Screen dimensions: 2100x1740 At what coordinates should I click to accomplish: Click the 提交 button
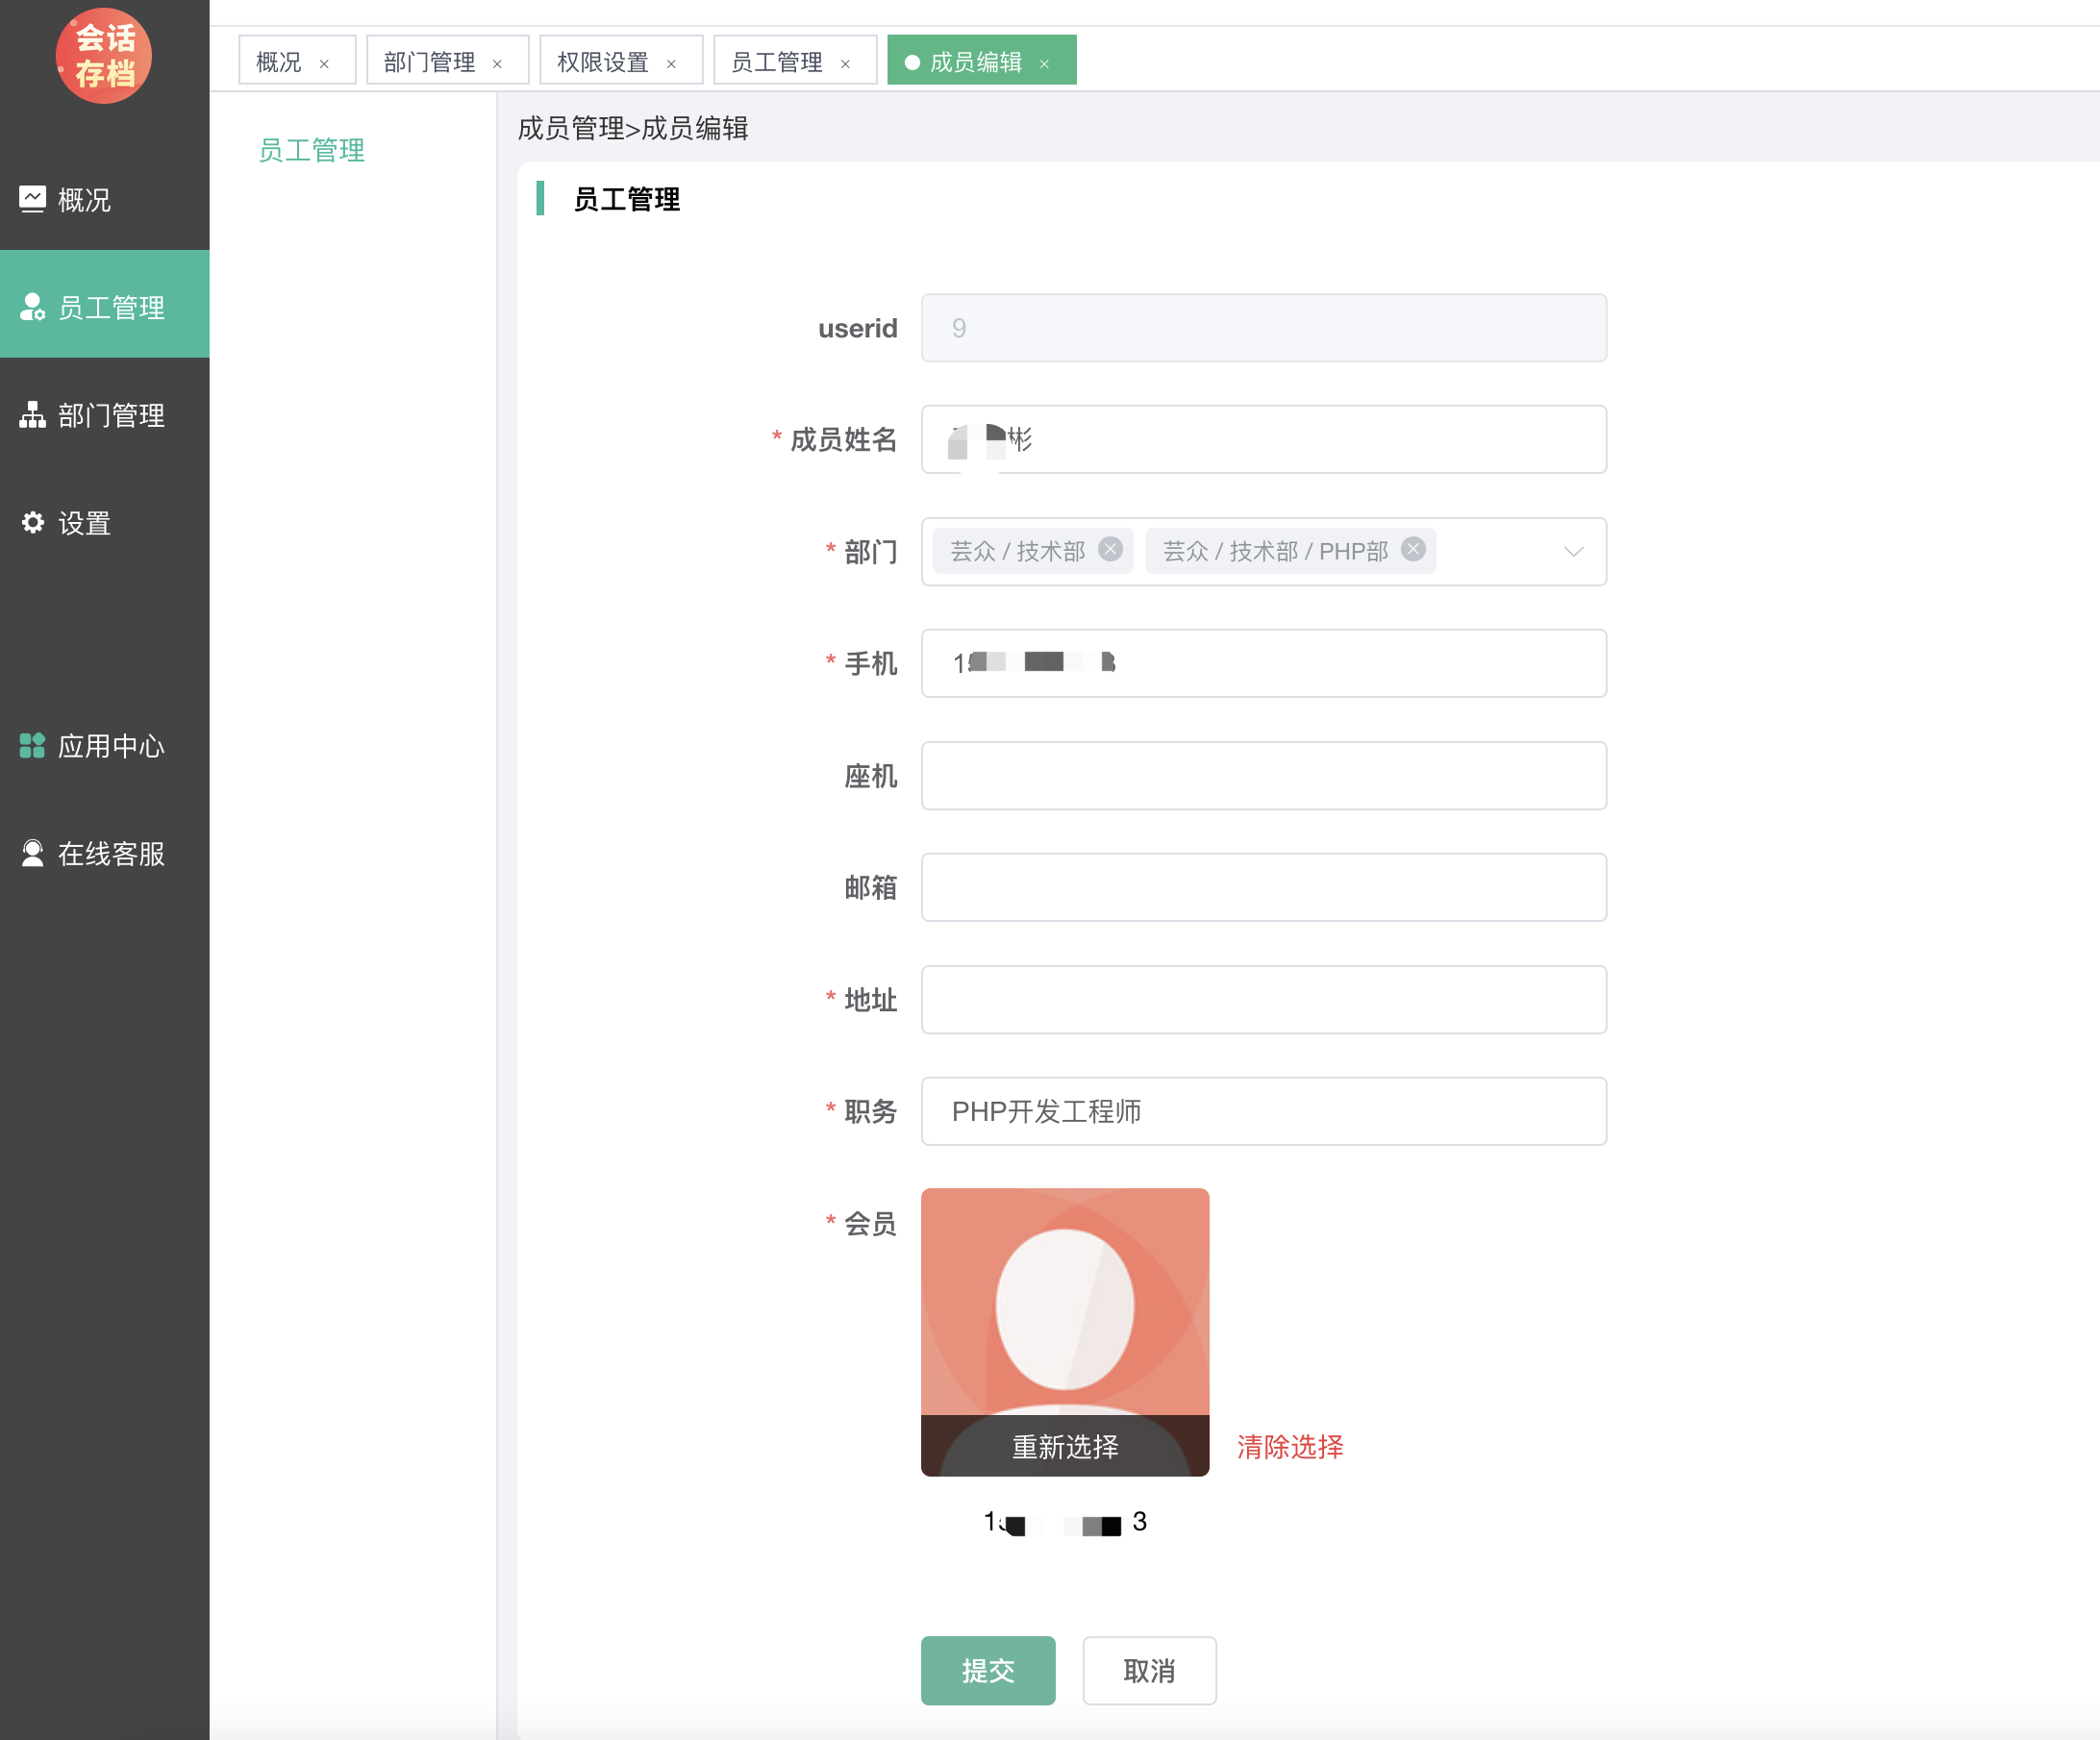[987, 1670]
